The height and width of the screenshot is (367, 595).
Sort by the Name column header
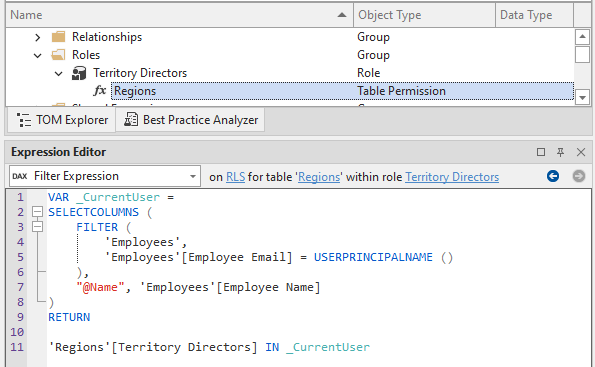(179, 15)
